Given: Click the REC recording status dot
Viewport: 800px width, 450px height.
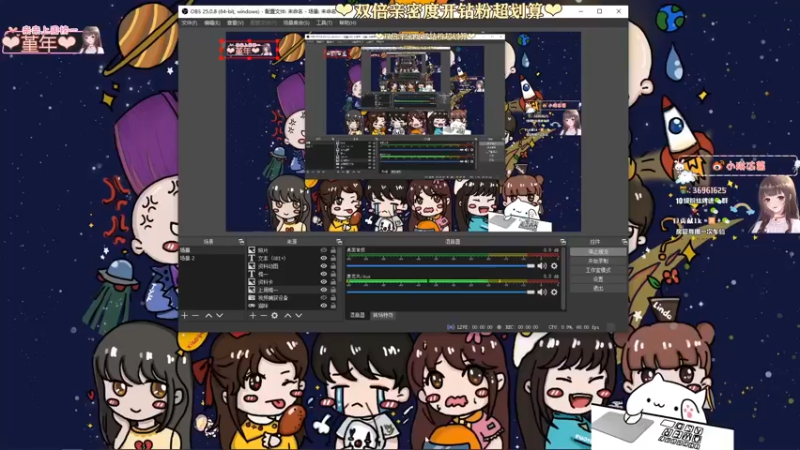Looking at the screenshot, I should click(x=499, y=327).
